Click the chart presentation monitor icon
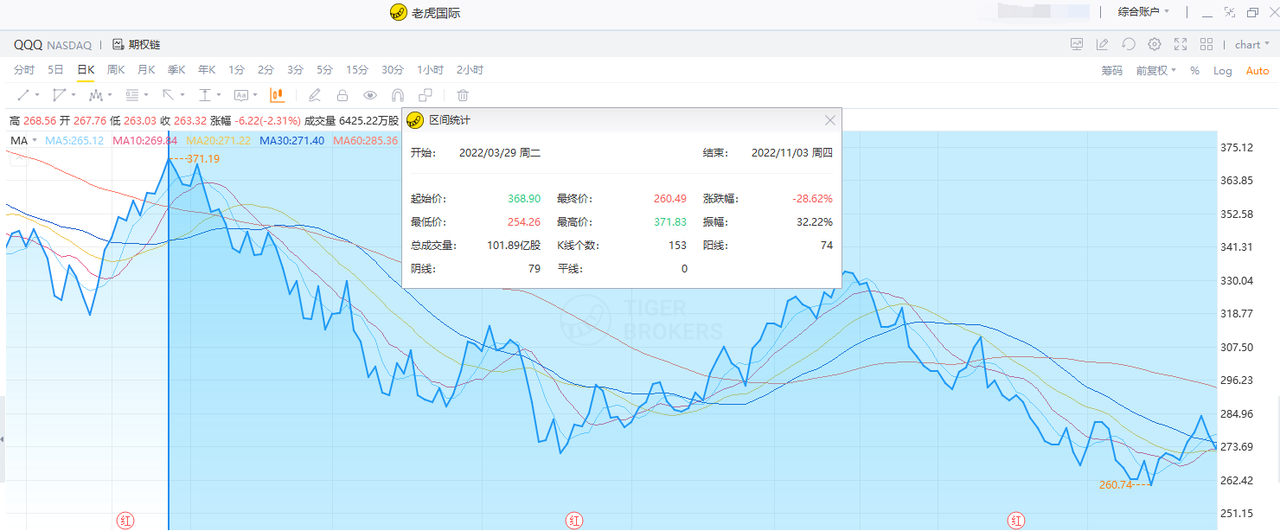This screenshot has height=531, width=1280. coord(1077,44)
